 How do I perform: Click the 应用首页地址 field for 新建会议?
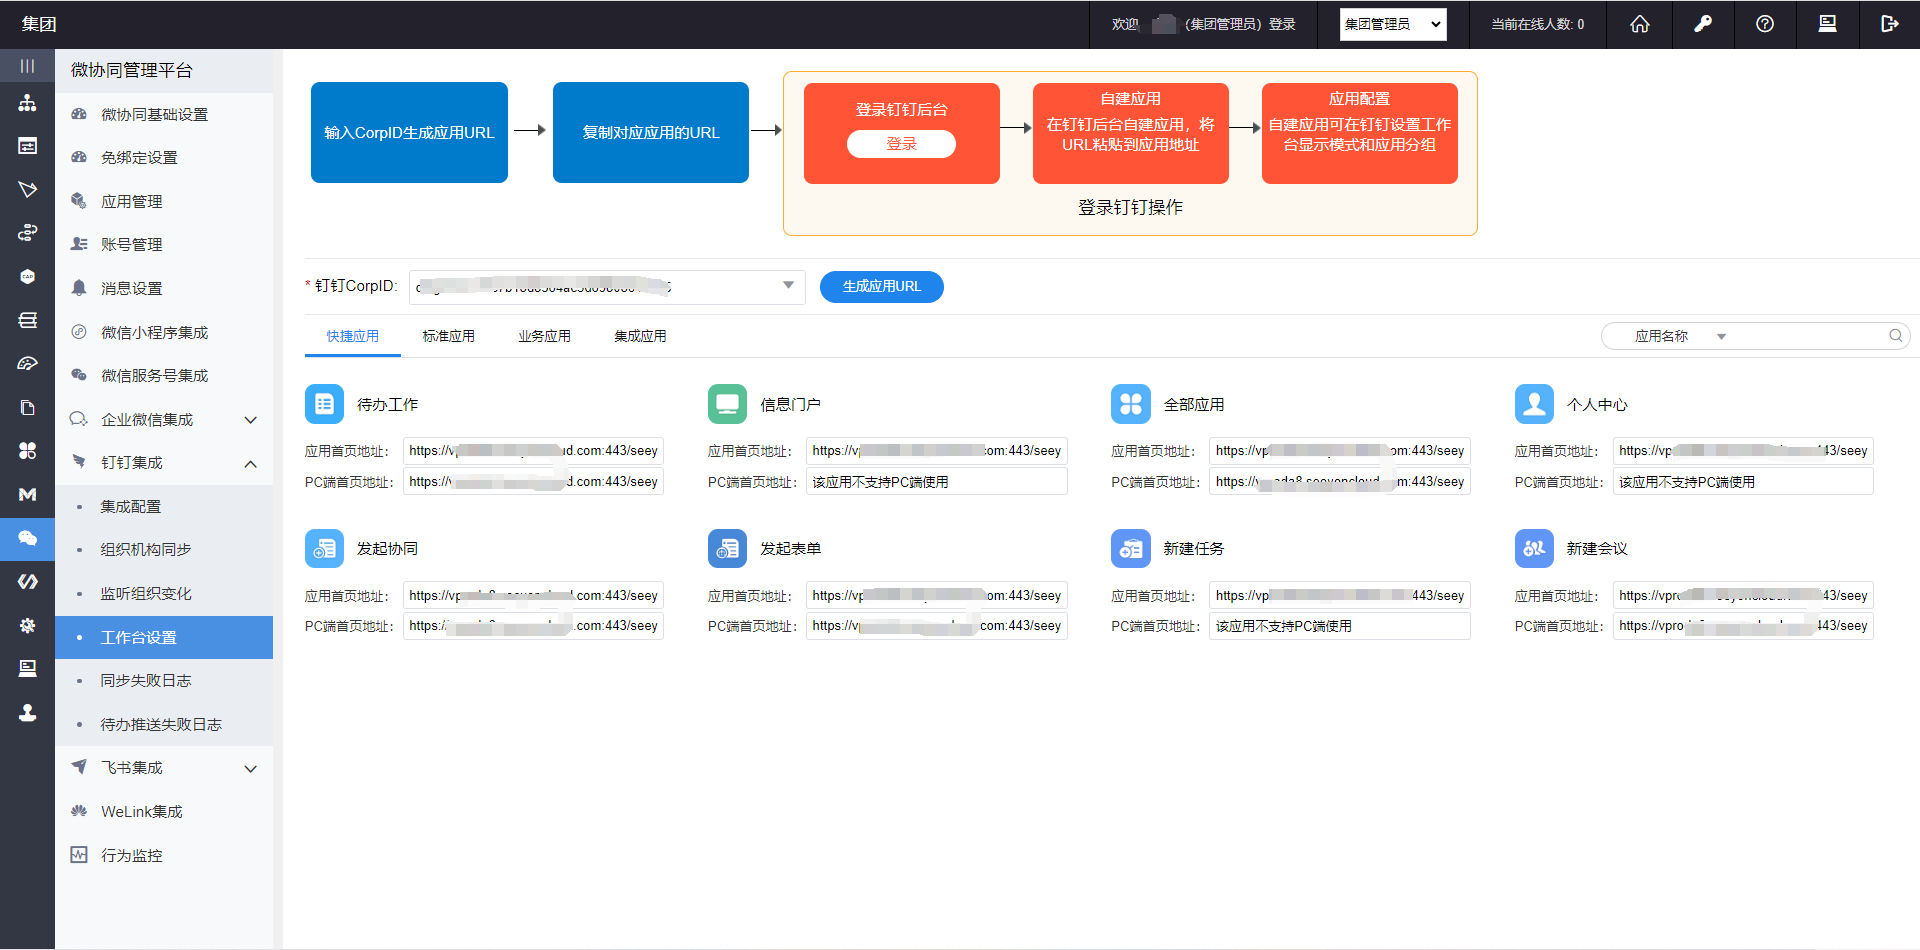[1743, 596]
